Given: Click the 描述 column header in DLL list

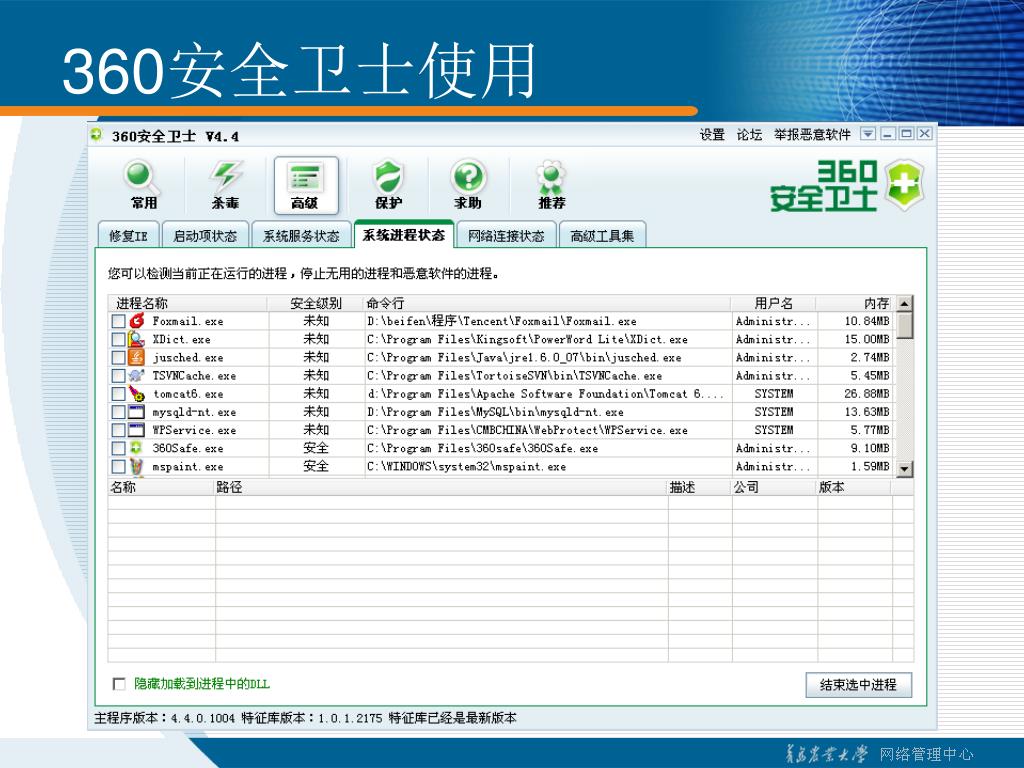Looking at the screenshot, I should tap(700, 487).
